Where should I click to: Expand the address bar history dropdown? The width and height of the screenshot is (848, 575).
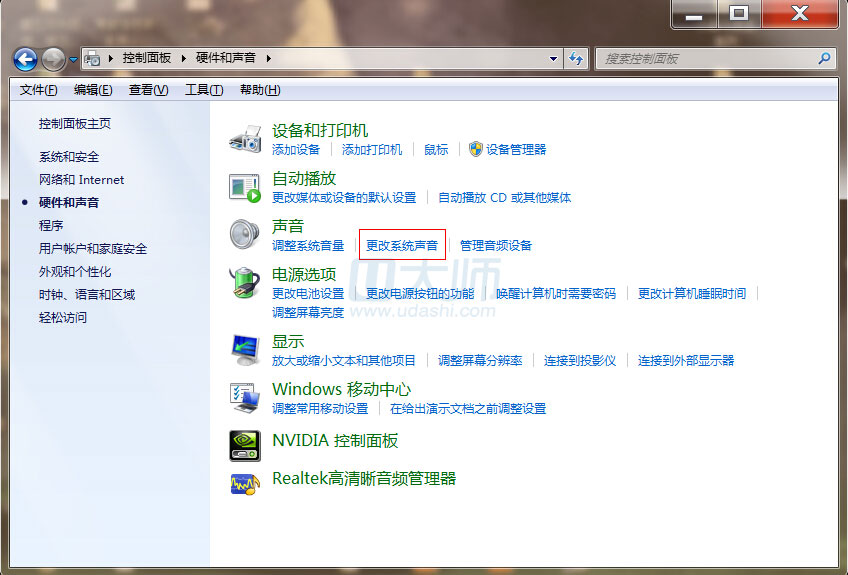[554, 59]
